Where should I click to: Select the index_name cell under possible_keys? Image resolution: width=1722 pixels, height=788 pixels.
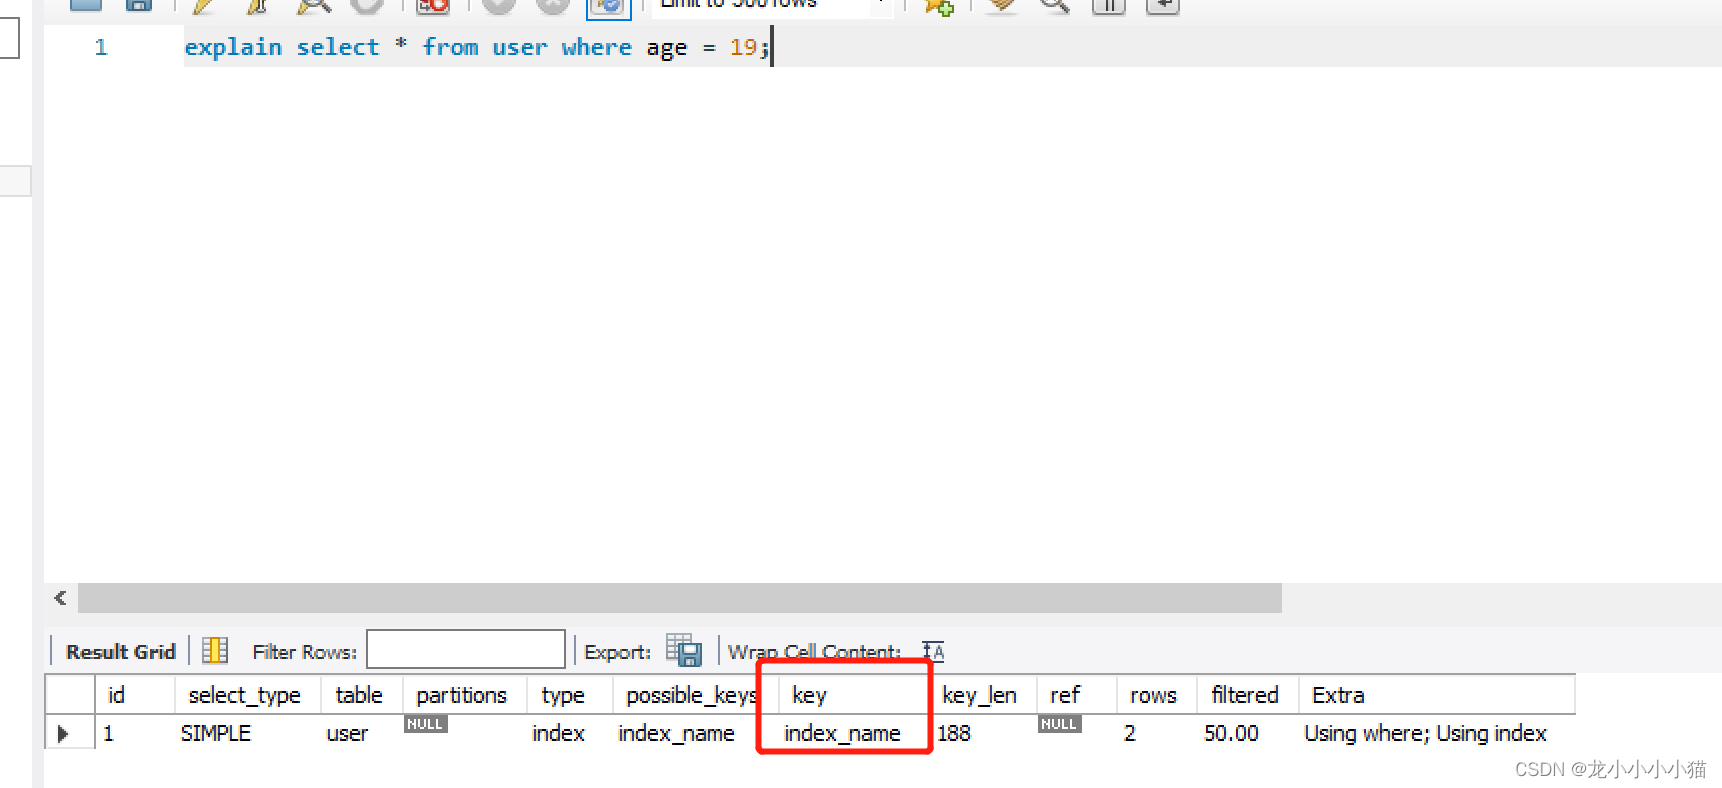point(676,733)
